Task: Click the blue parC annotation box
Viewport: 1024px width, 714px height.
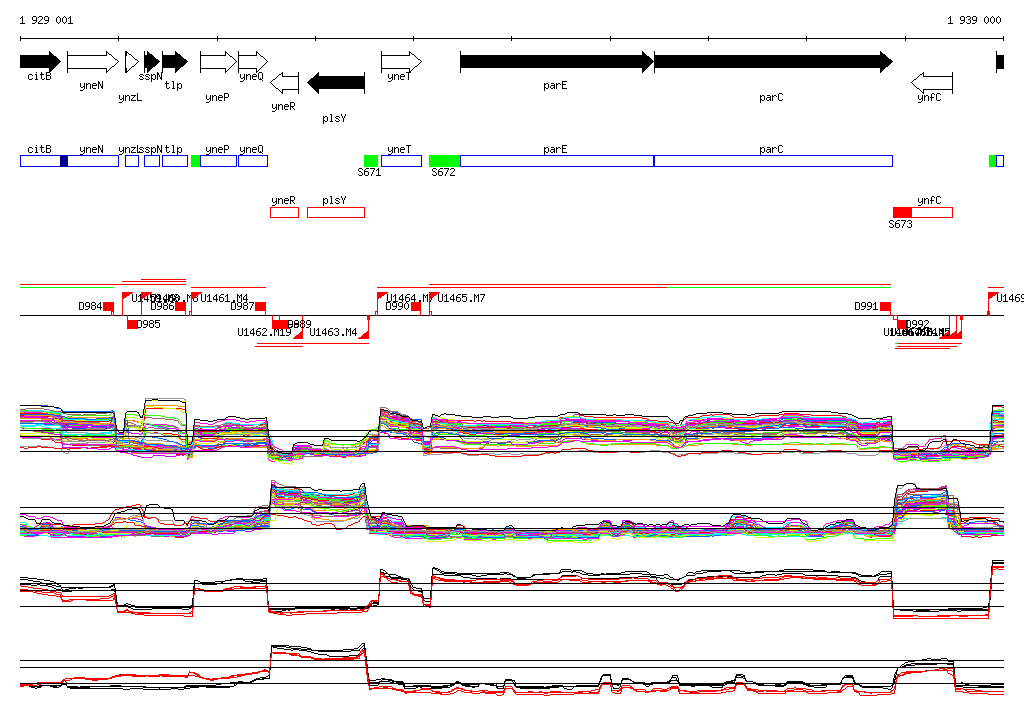Action: (773, 161)
